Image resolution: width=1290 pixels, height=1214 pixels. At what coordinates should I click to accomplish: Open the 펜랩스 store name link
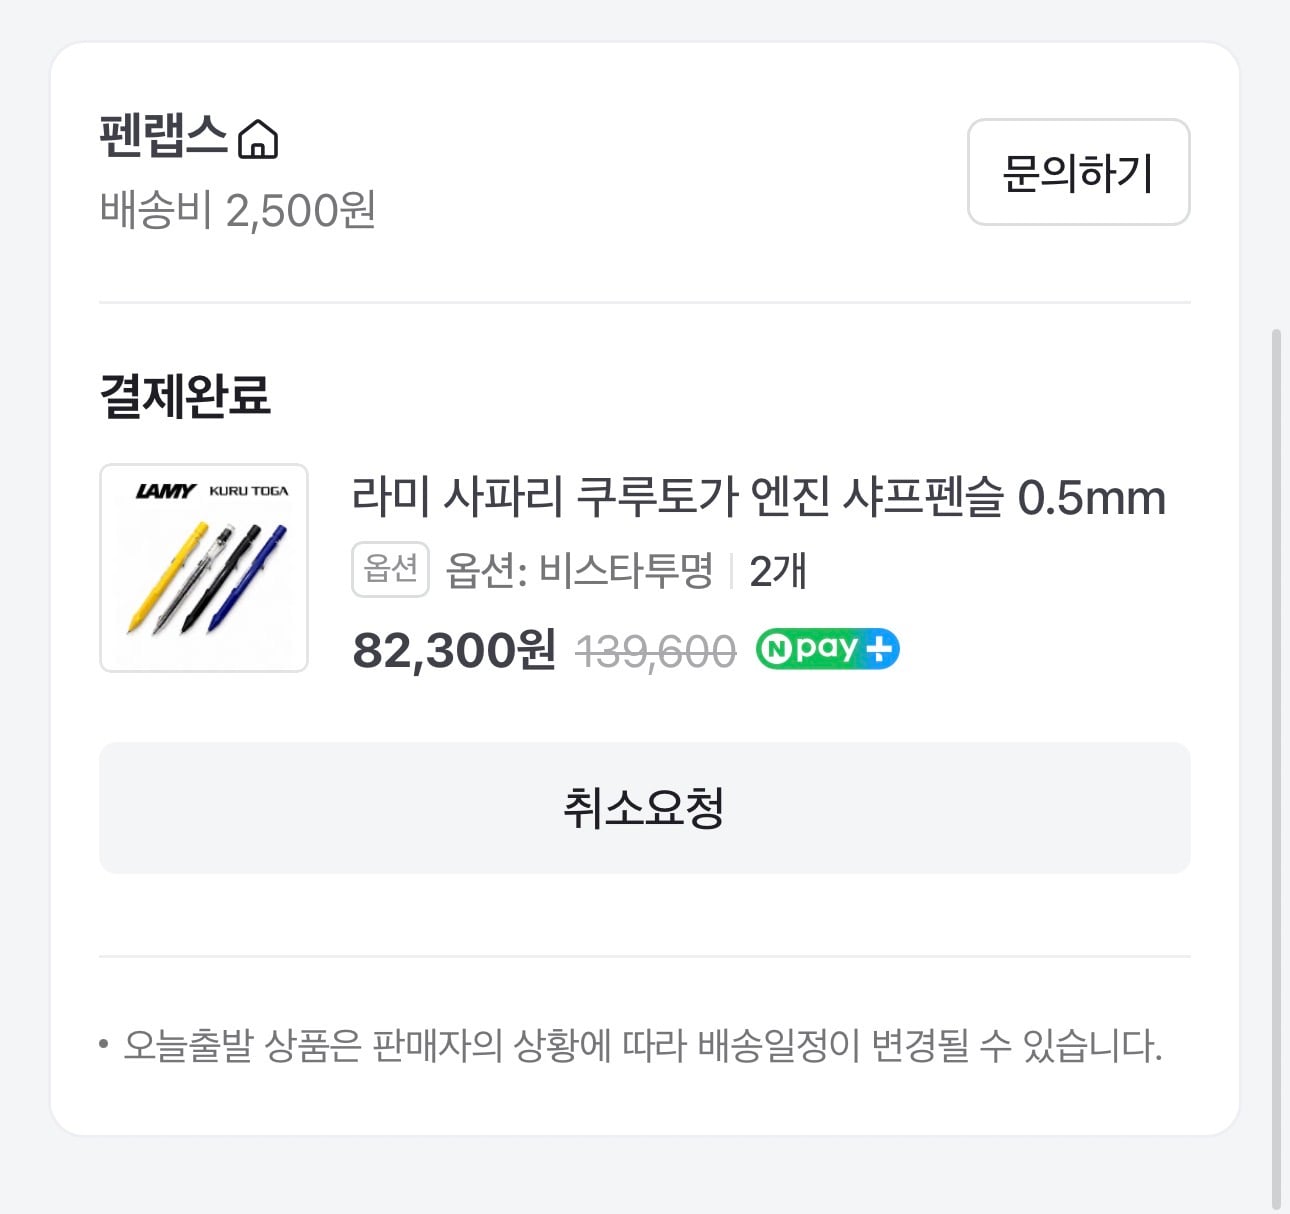pos(164,136)
